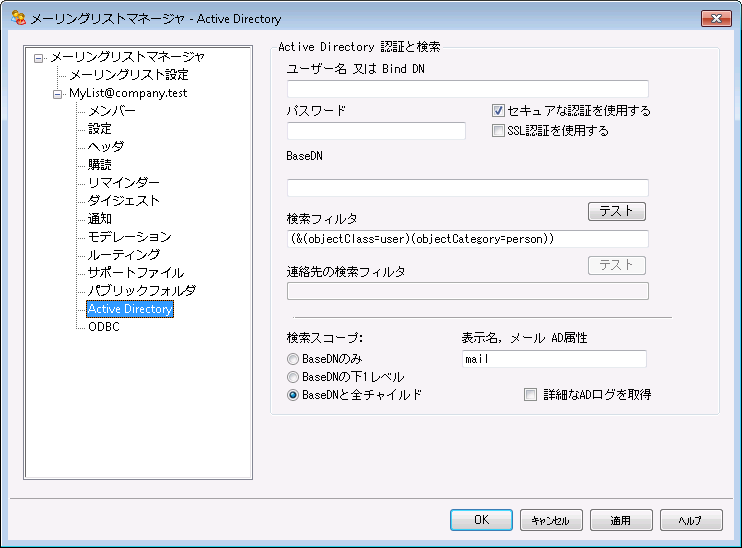Screen dimensions: 742x548
Task: Select リマインダー in the tree
Action: point(124,183)
